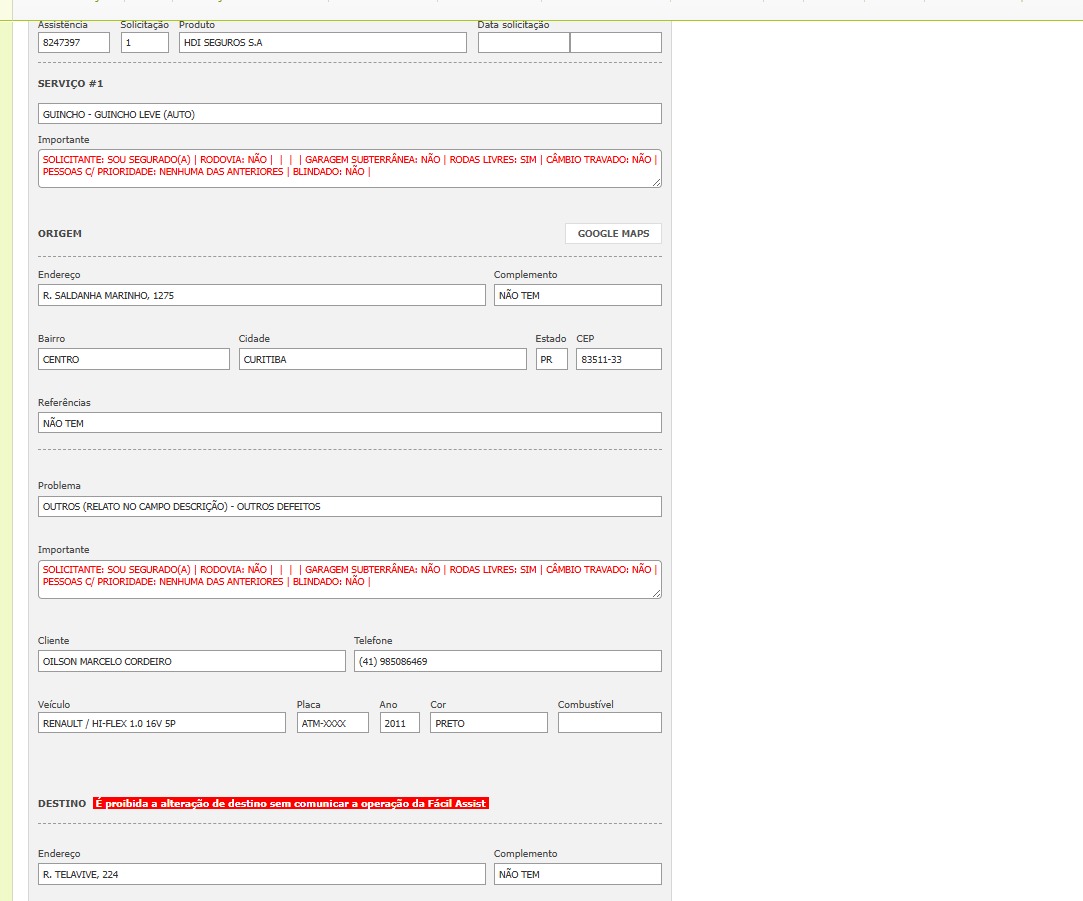
Task: Click the Ano field showing 2011
Action: pos(399,723)
